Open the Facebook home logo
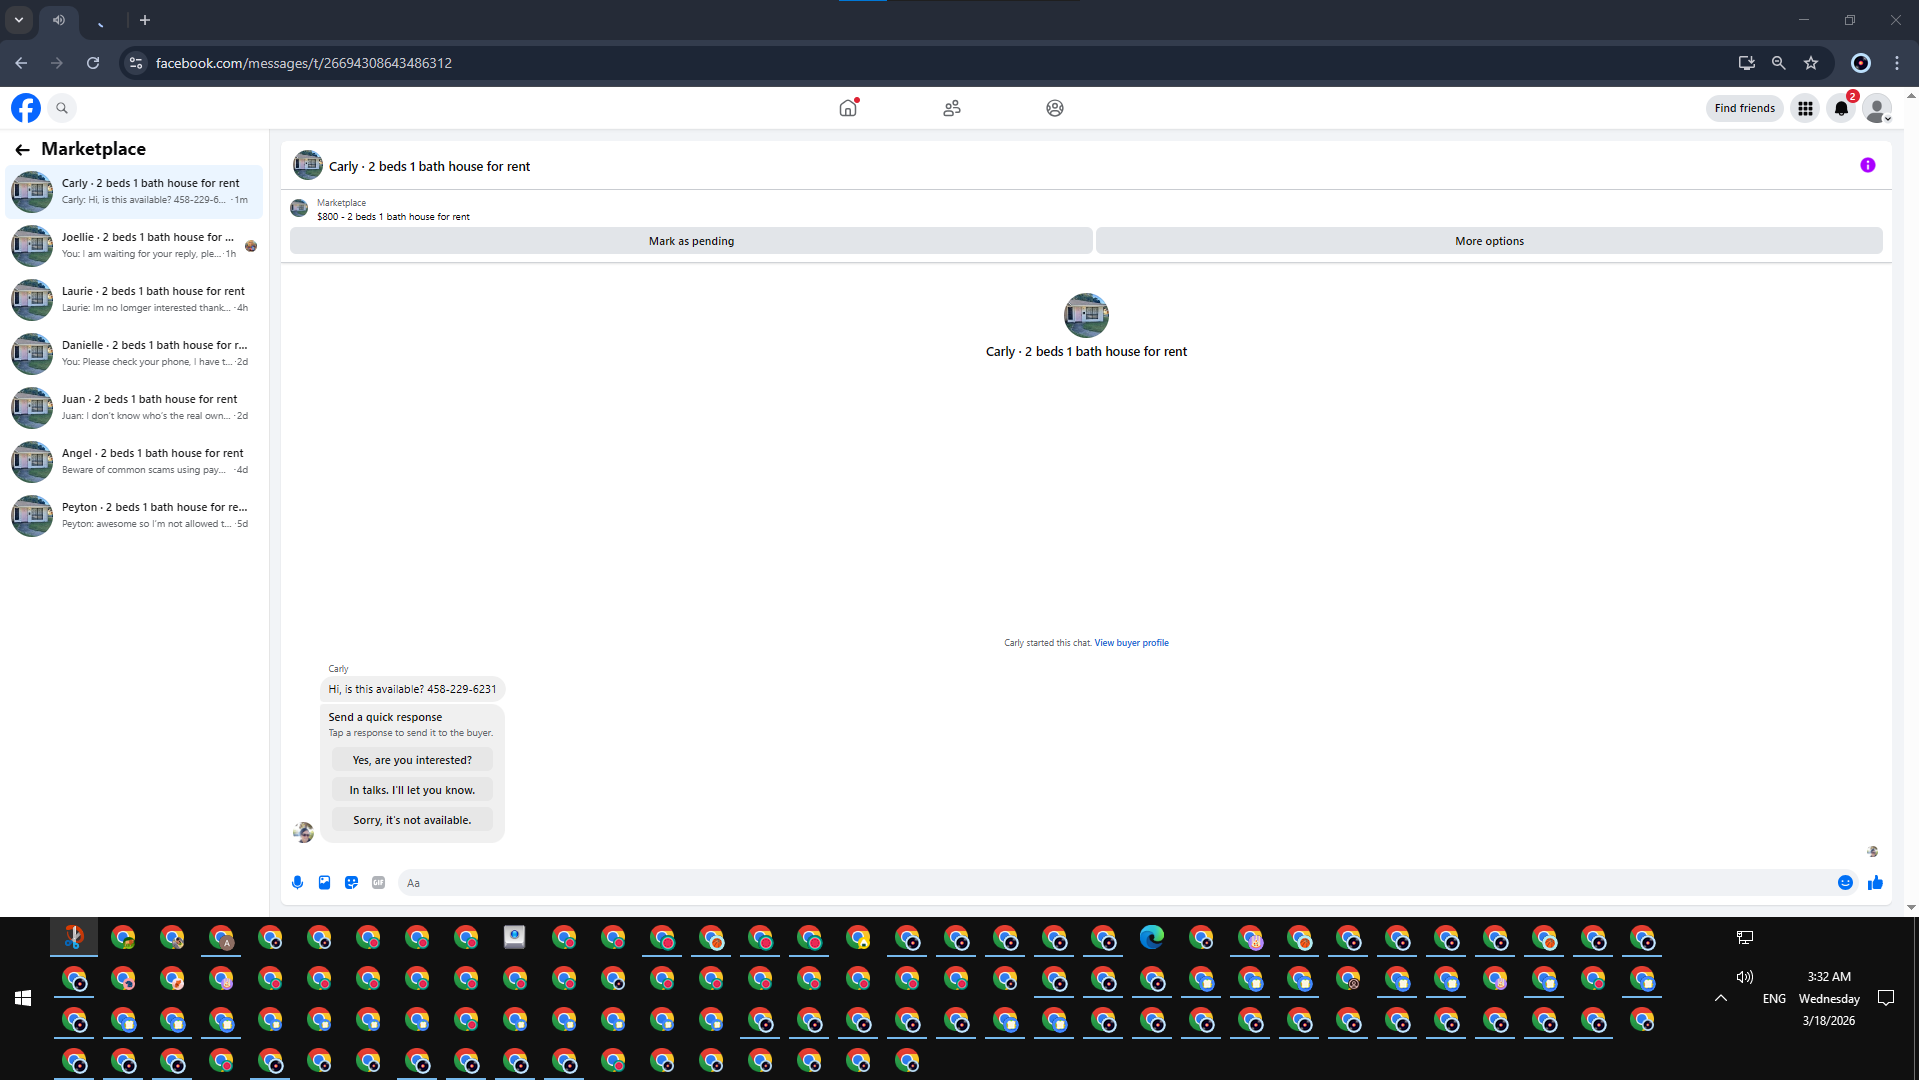The width and height of the screenshot is (1919, 1080). pyautogui.click(x=26, y=108)
